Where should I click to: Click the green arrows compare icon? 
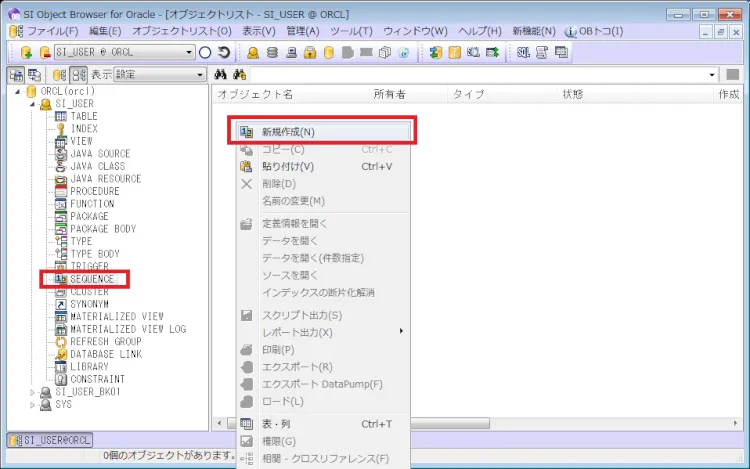[435, 52]
